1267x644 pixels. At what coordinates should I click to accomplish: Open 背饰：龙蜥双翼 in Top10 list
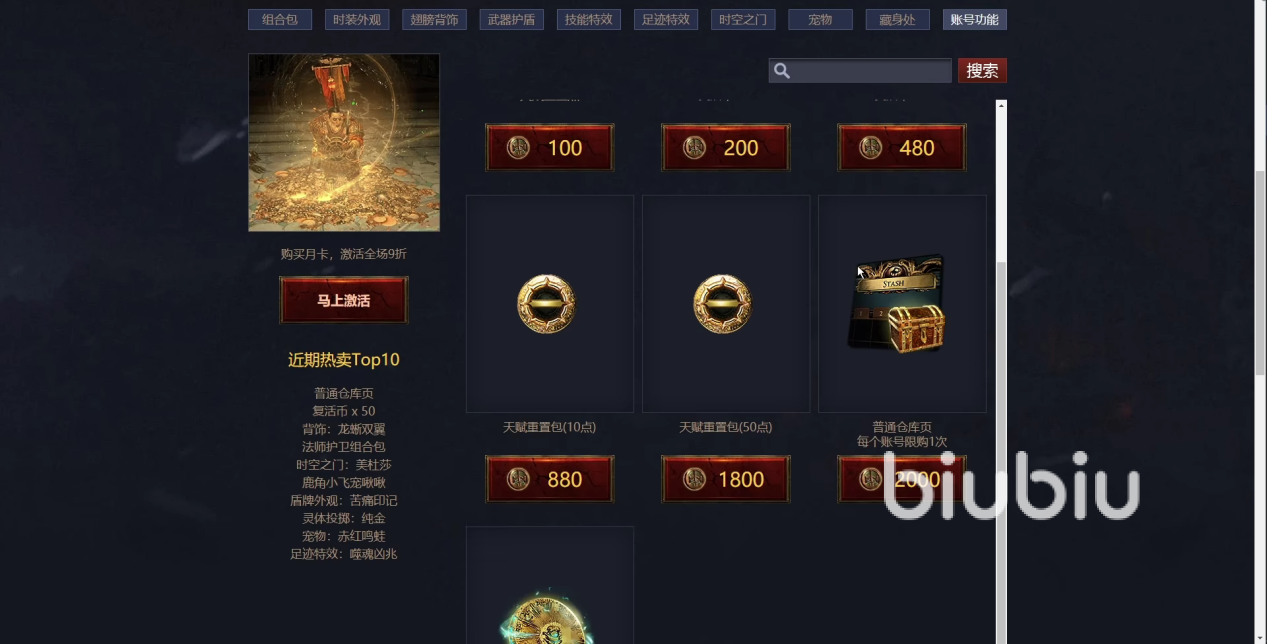tap(344, 429)
